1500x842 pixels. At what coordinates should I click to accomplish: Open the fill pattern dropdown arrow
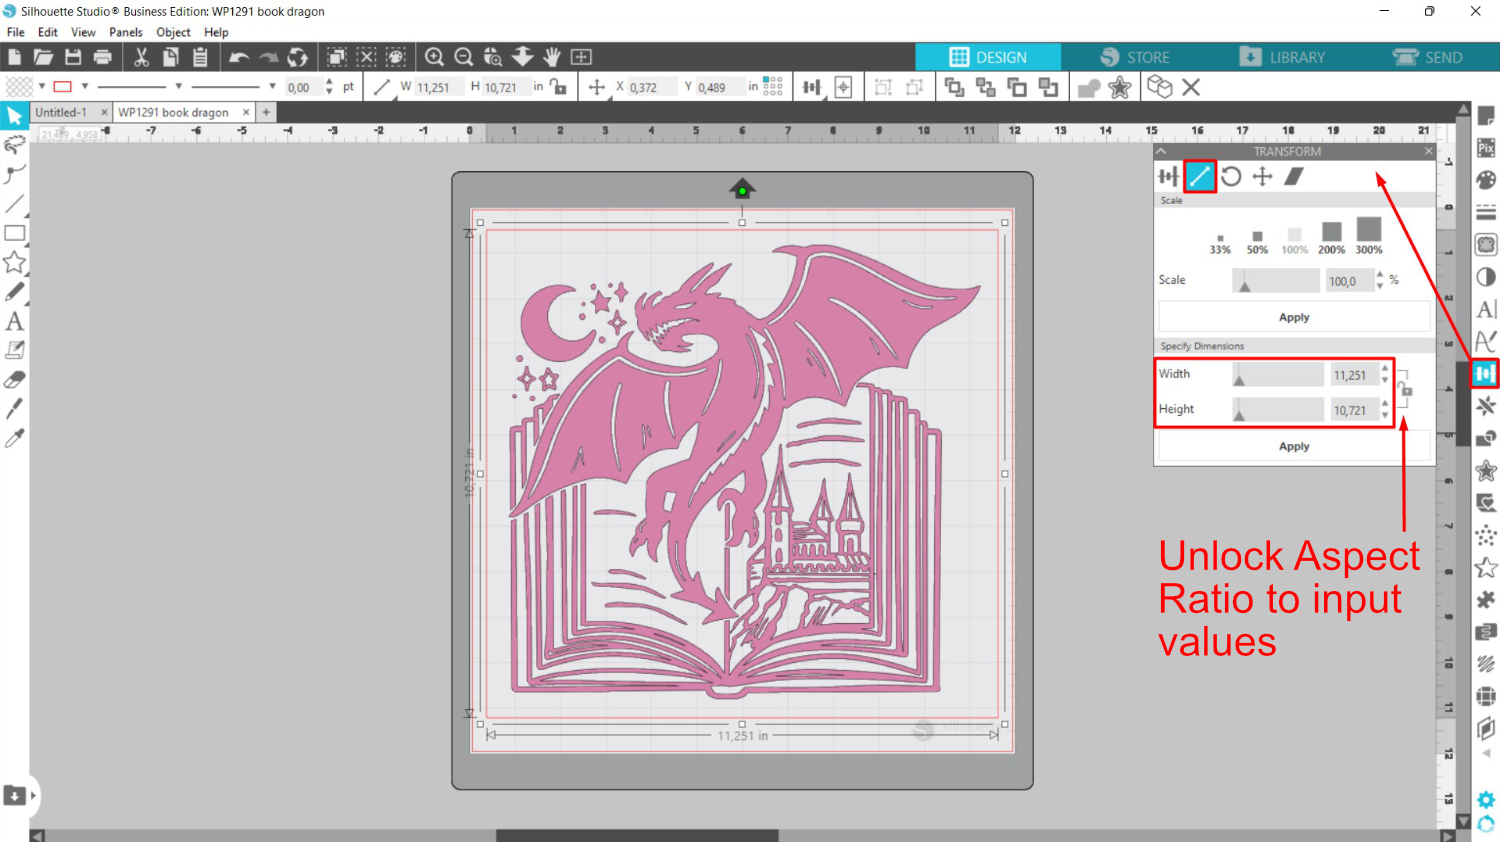point(42,87)
